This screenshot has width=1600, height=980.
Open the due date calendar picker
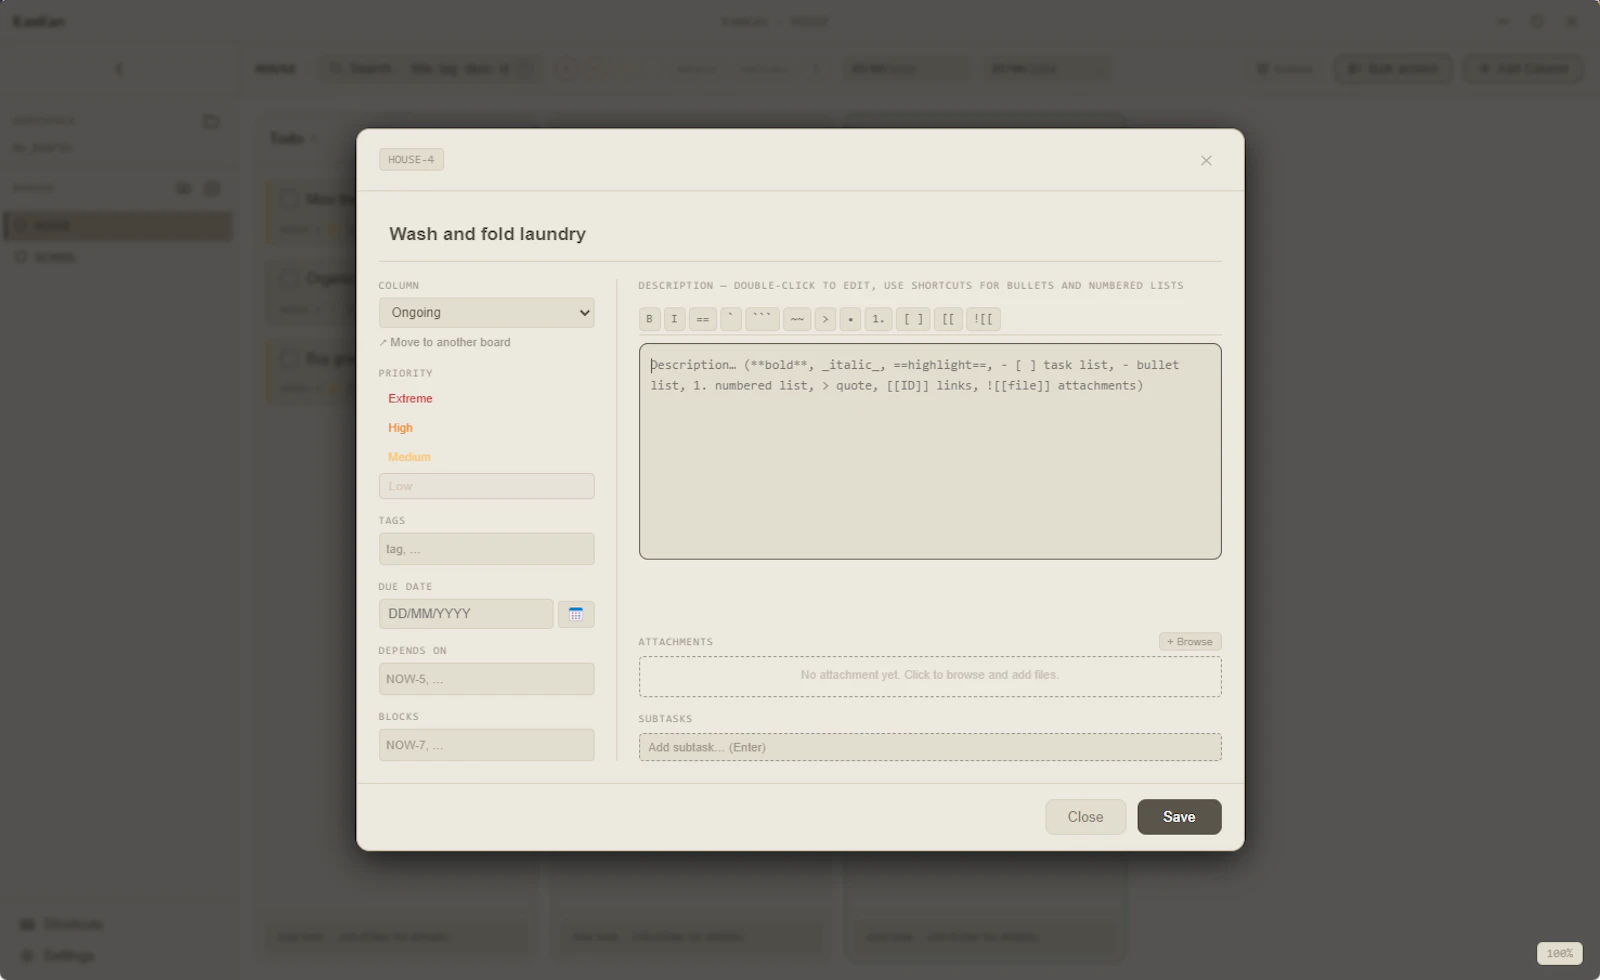[576, 614]
